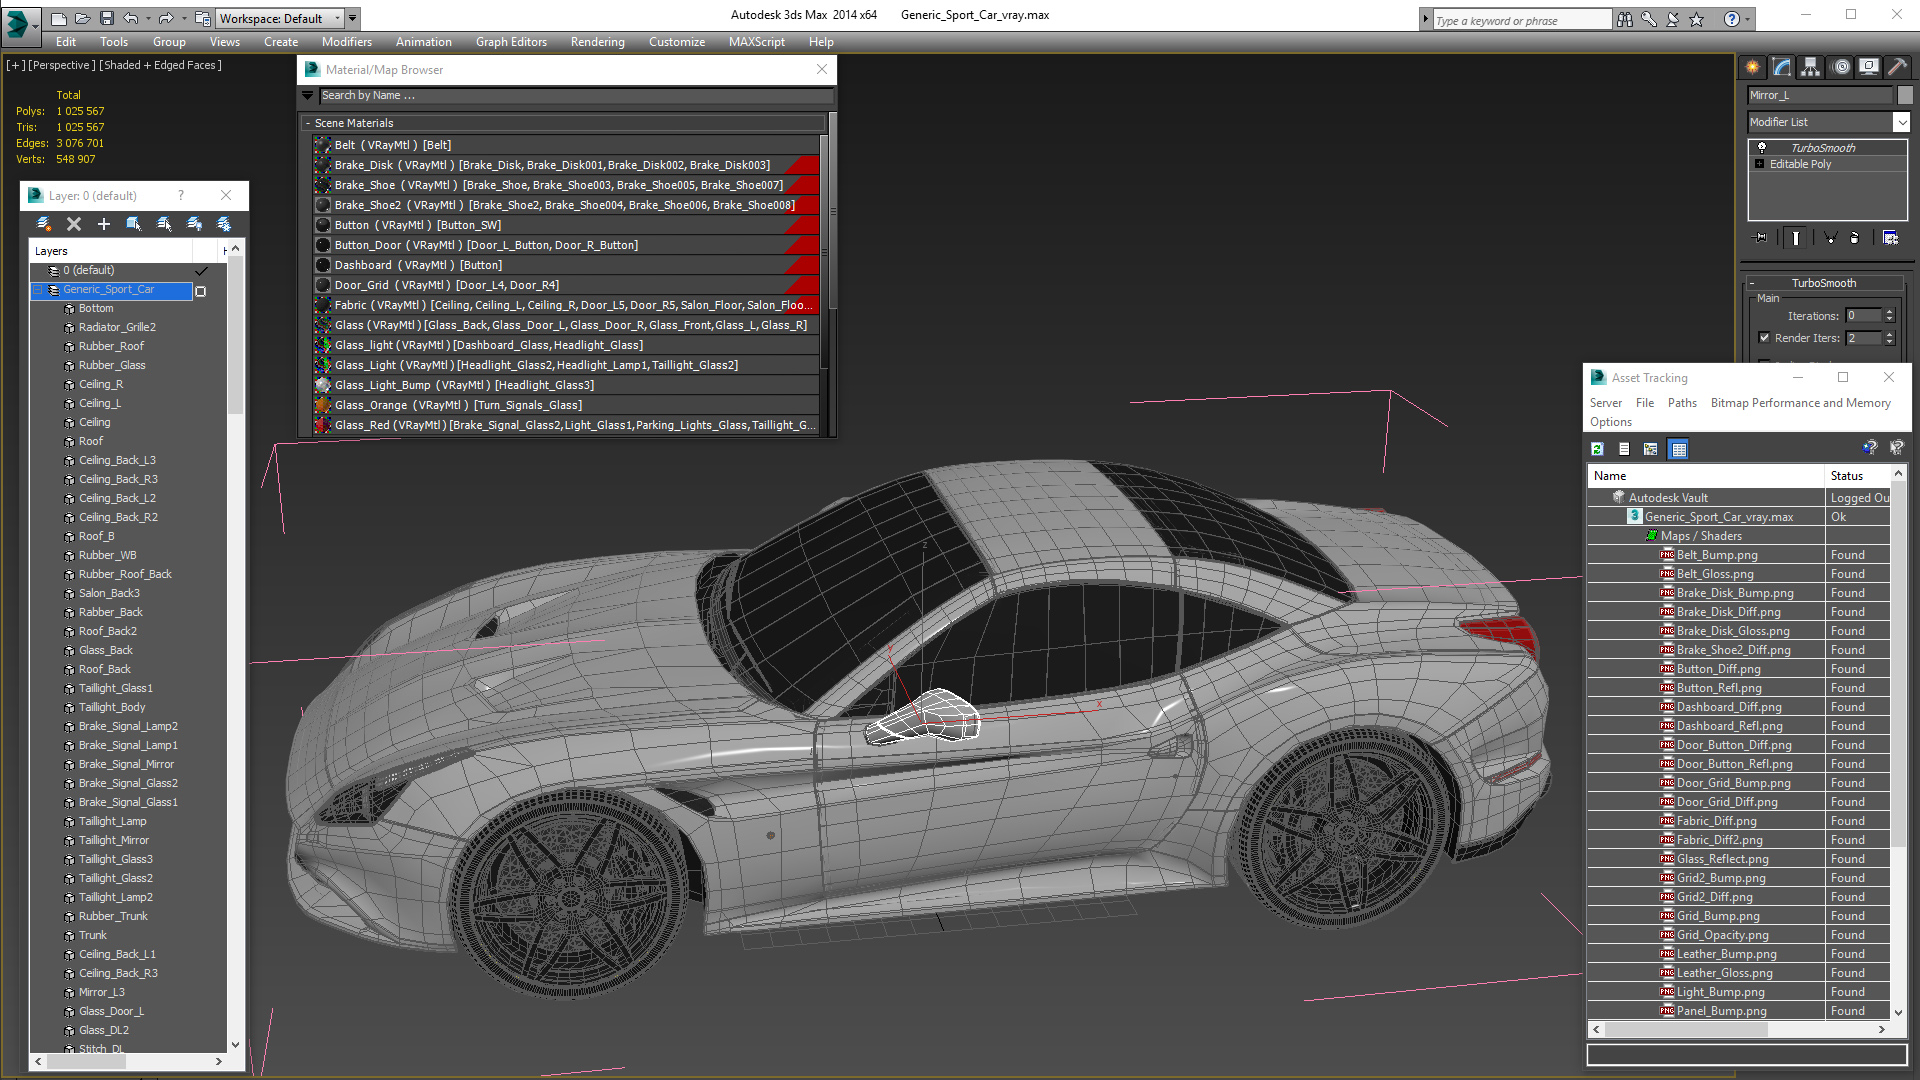Select the Rendering menu item

[x=597, y=41]
